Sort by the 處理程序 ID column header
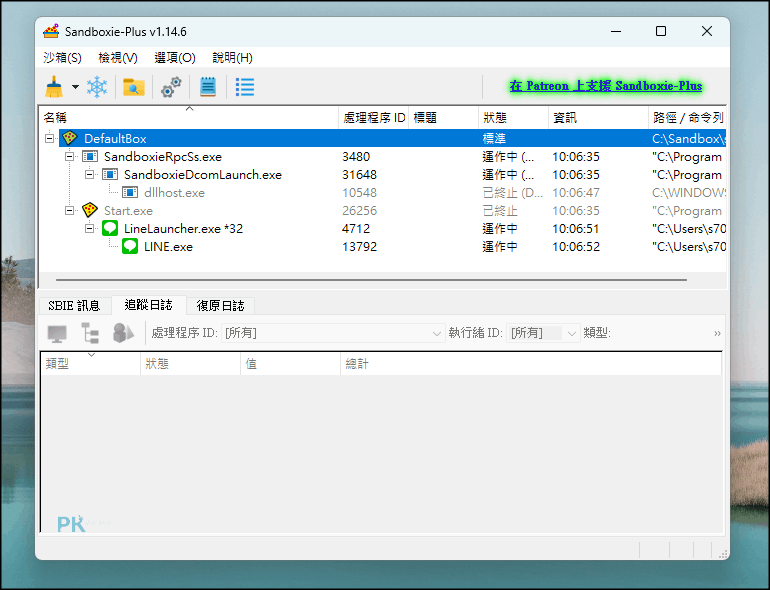The height and width of the screenshot is (590, 770). pos(374,117)
